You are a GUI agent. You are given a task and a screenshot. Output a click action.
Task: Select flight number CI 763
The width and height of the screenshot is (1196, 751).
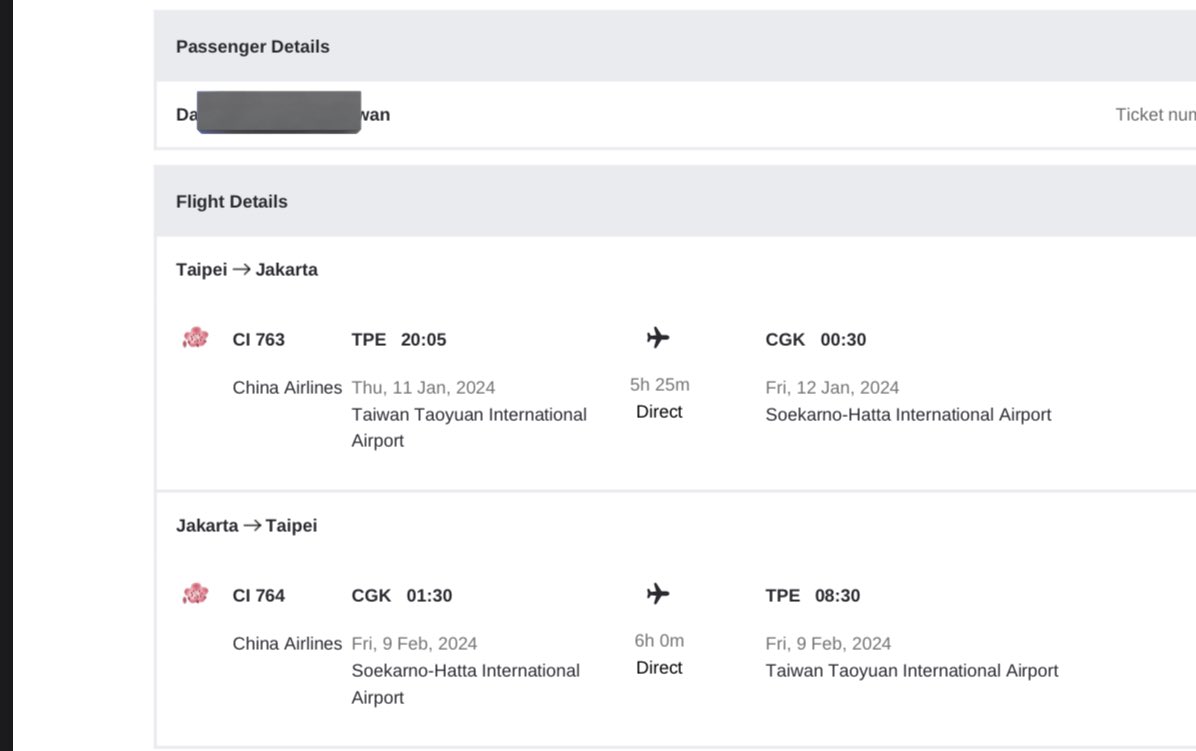(x=259, y=340)
